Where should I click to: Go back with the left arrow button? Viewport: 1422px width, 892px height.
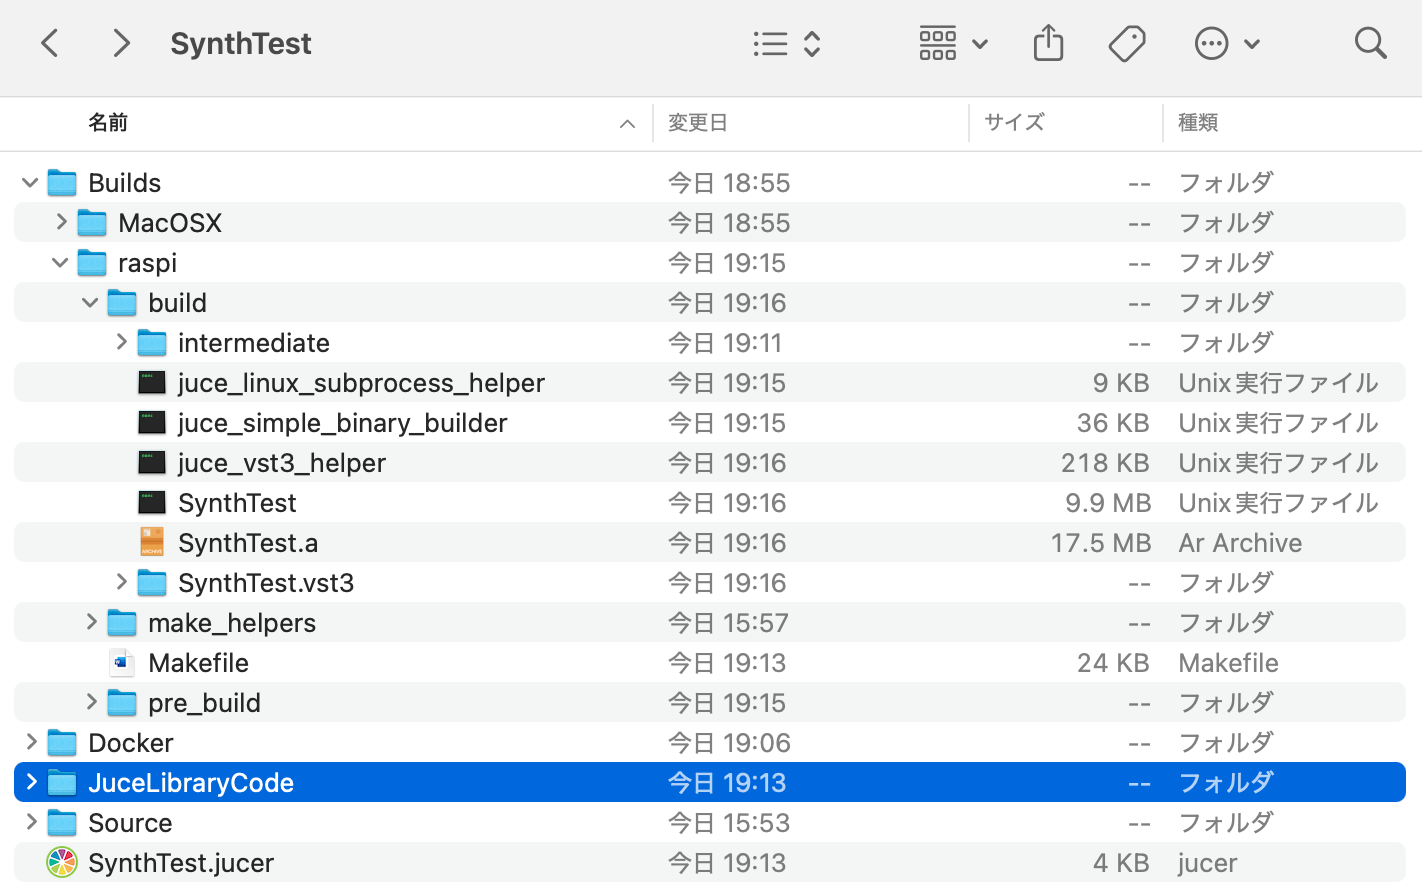pos(50,43)
